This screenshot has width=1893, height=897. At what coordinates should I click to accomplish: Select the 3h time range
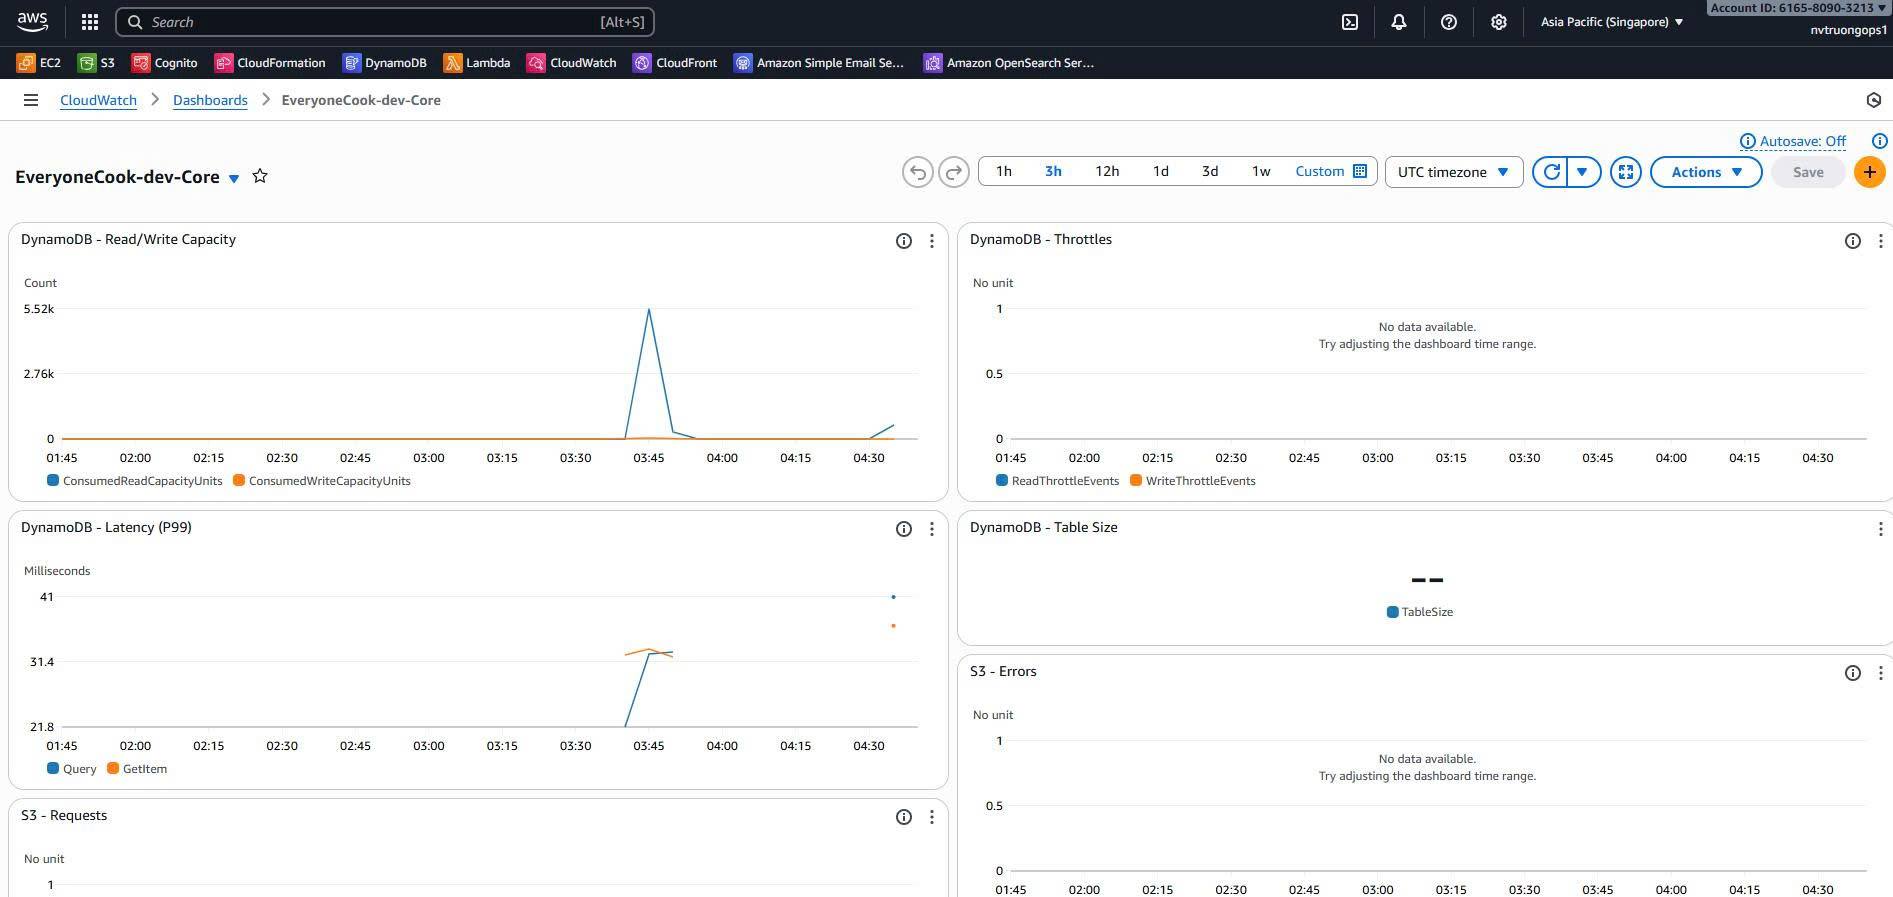coord(1053,171)
